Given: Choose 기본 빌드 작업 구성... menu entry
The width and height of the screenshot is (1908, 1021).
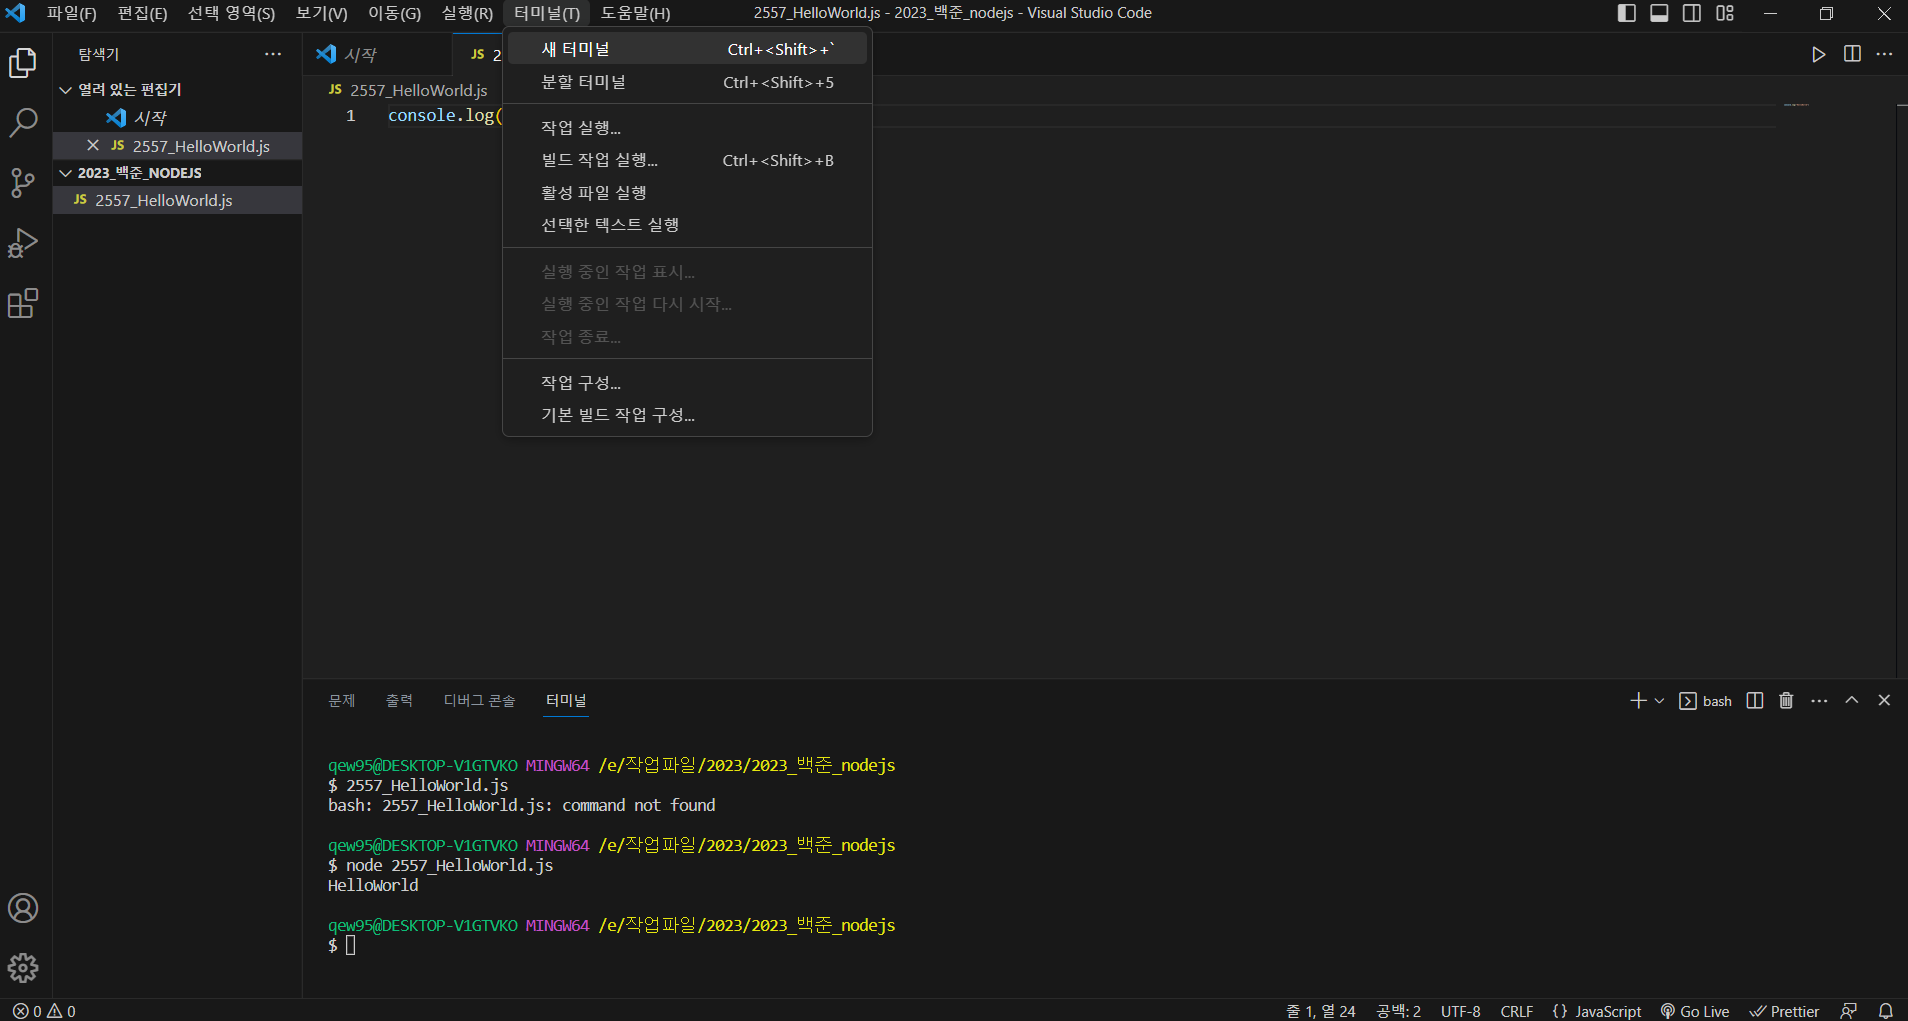Looking at the screenshot, I should coord(687,415).
